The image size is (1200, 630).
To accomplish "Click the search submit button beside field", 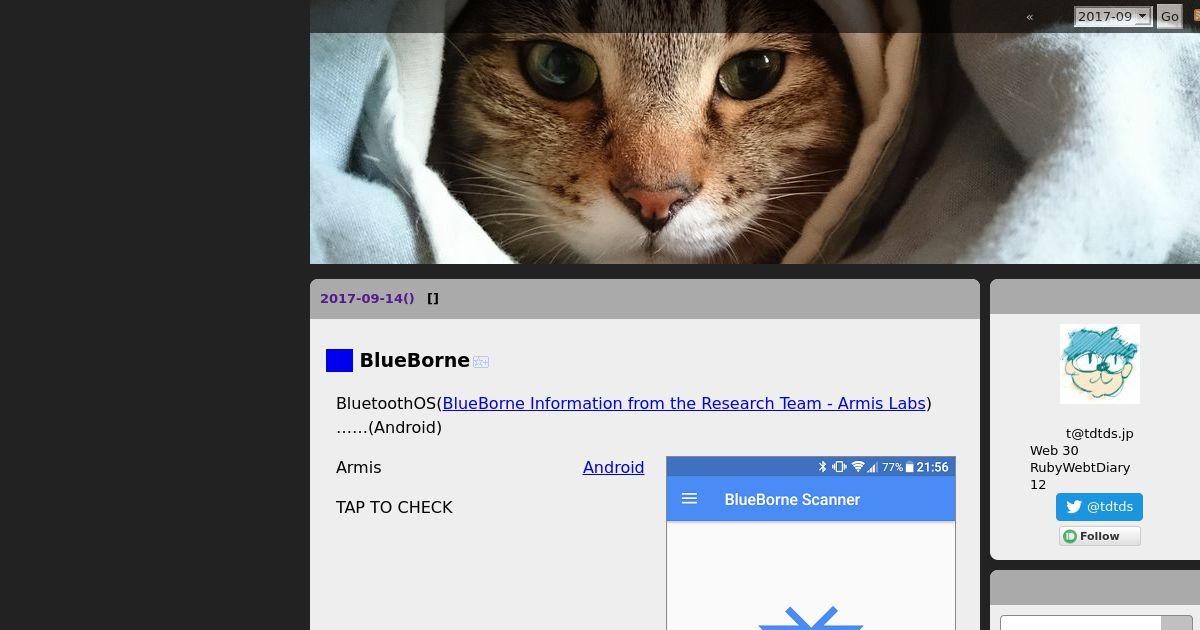I will tap(1176, 622).
